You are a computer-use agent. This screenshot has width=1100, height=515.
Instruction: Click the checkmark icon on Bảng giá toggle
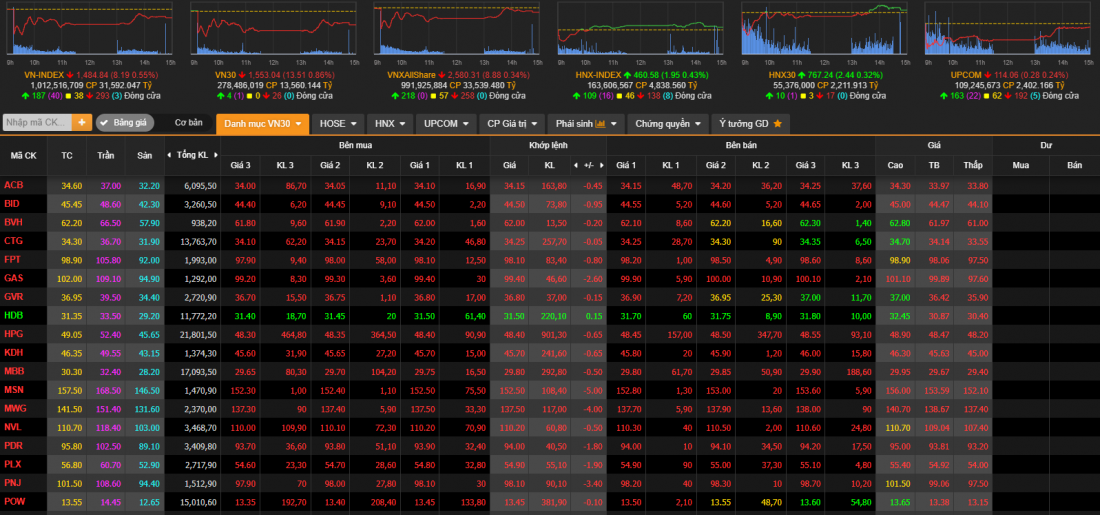coord(105,123)
